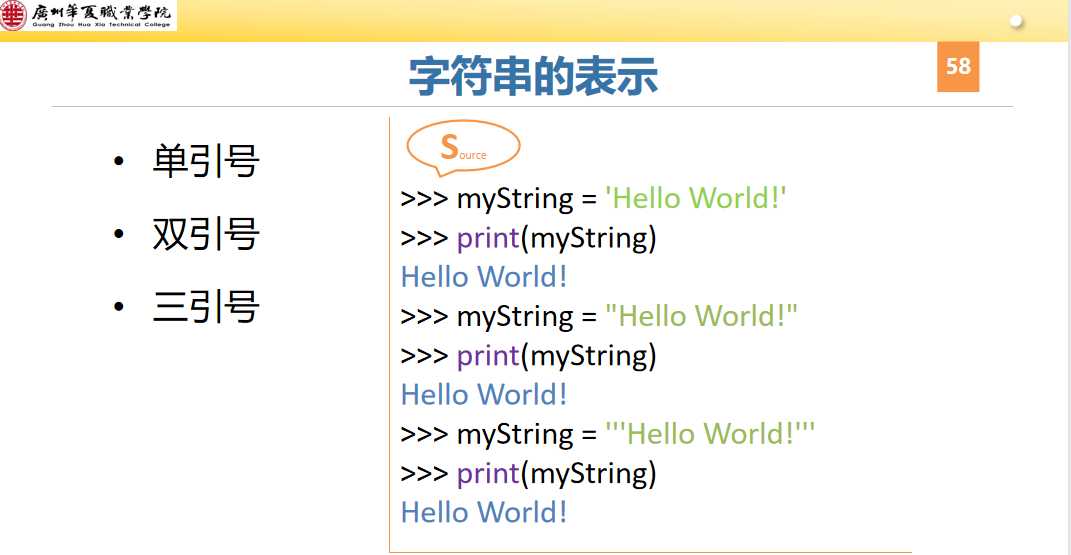Click the 双引号 bullet item
This screenshot has width=1071, height=555.
(206, 234)
